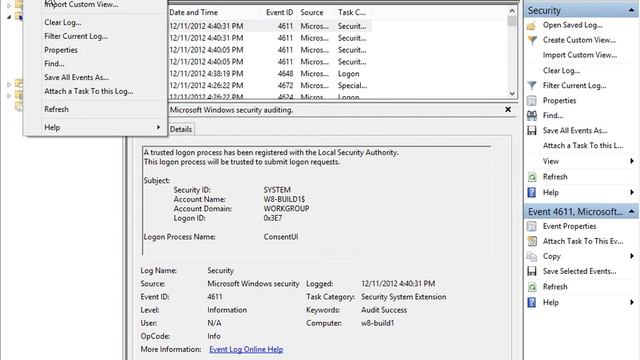Choose Import Custom View in the context menu
The width and height of the screenshot is (640, 360).
81,4
